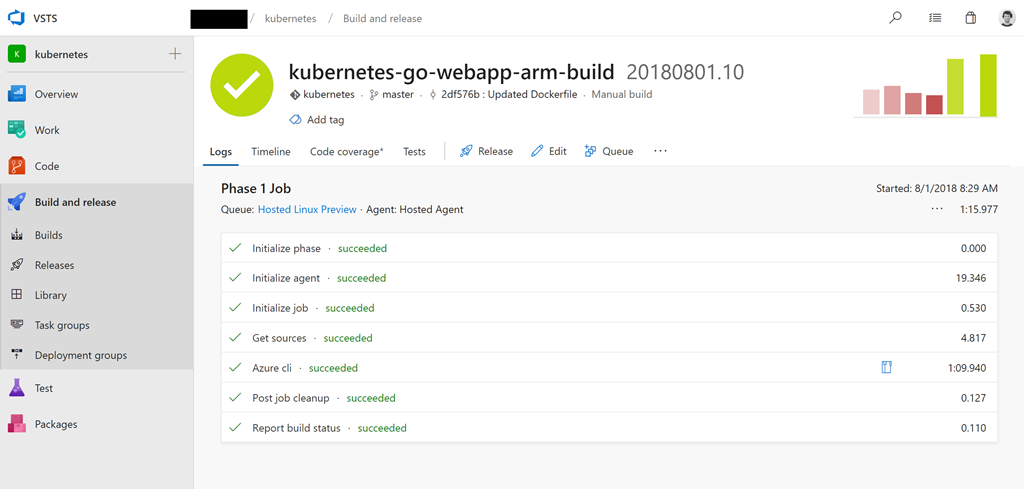
Task: Open phase job ellipsis menu
Action: pyautogui.click(x=936, y=209)
